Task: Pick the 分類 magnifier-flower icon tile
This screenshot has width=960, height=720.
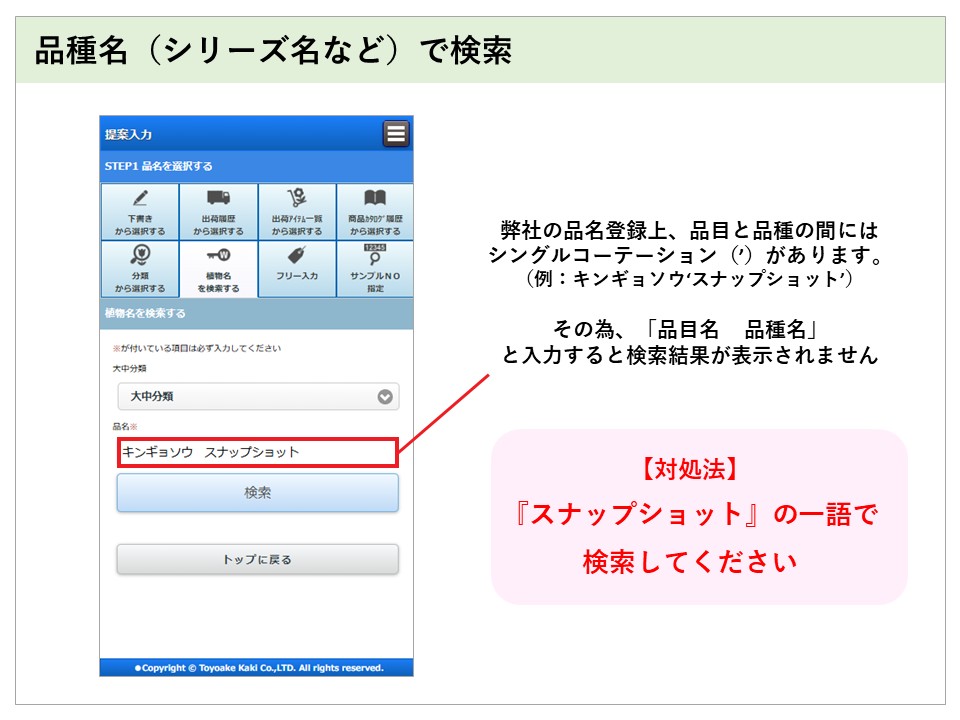Action: click(140, 269)
